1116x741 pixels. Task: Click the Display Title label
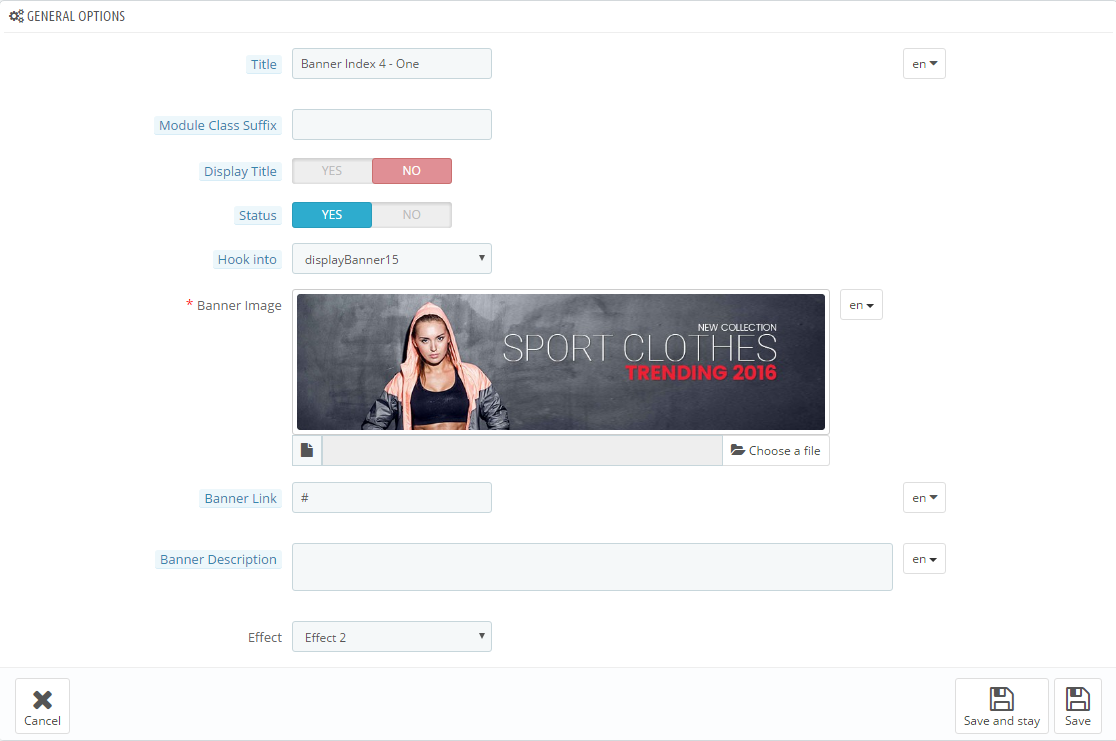(240, 172)
